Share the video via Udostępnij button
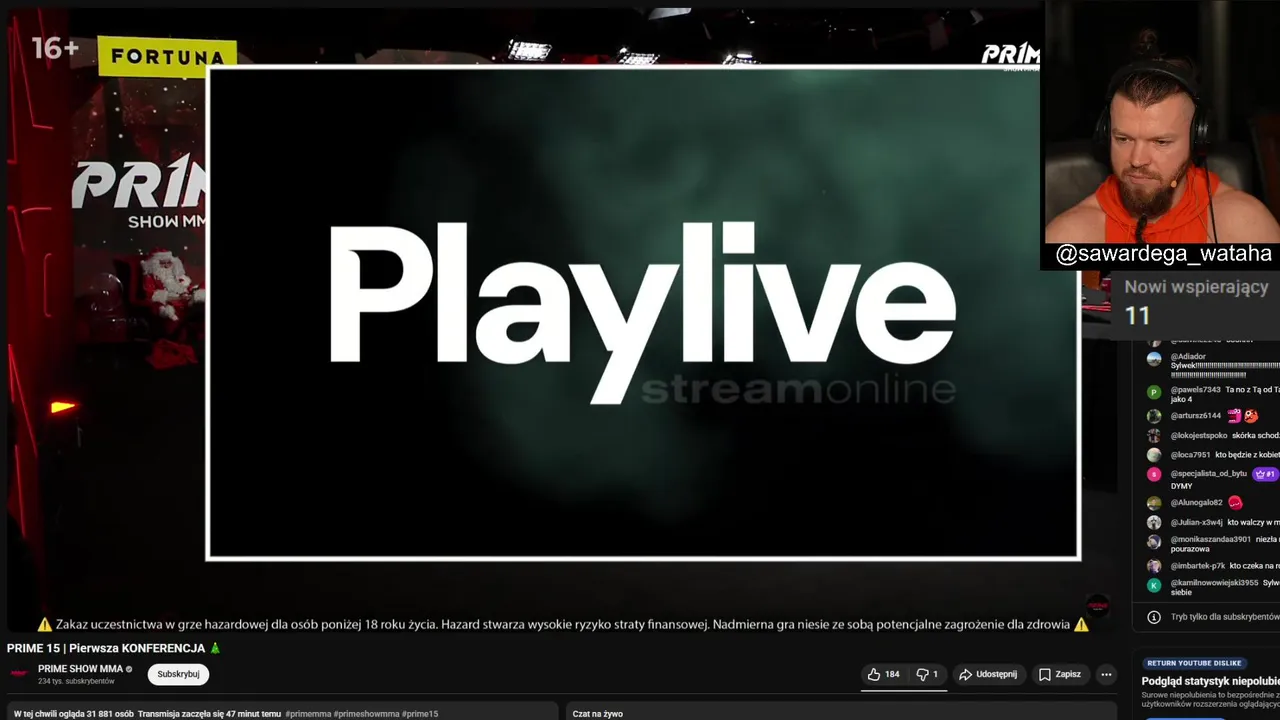 coord(988,674)
